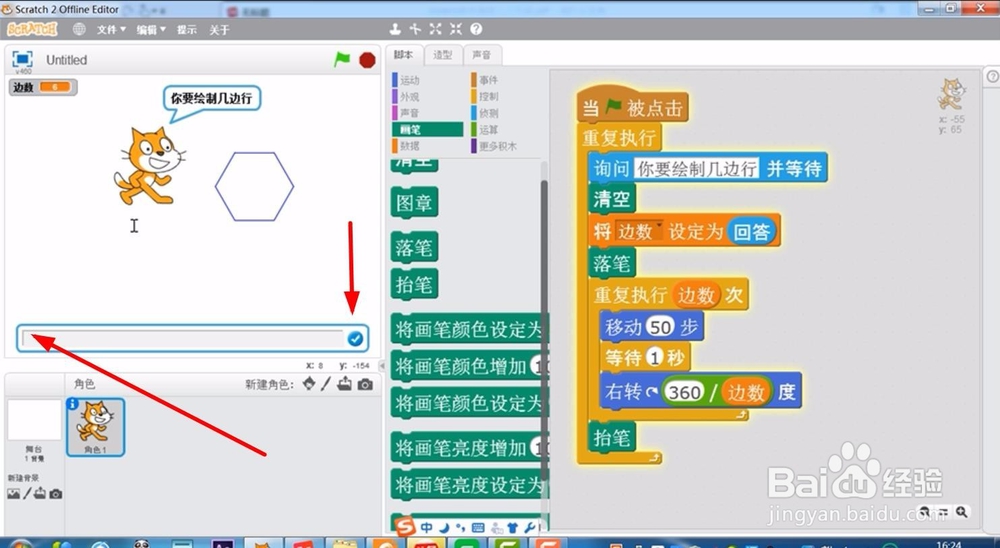The width and height of the screenshot is (1000, 548).
Task: Open the 文件 menu
Action: (111, 29)
